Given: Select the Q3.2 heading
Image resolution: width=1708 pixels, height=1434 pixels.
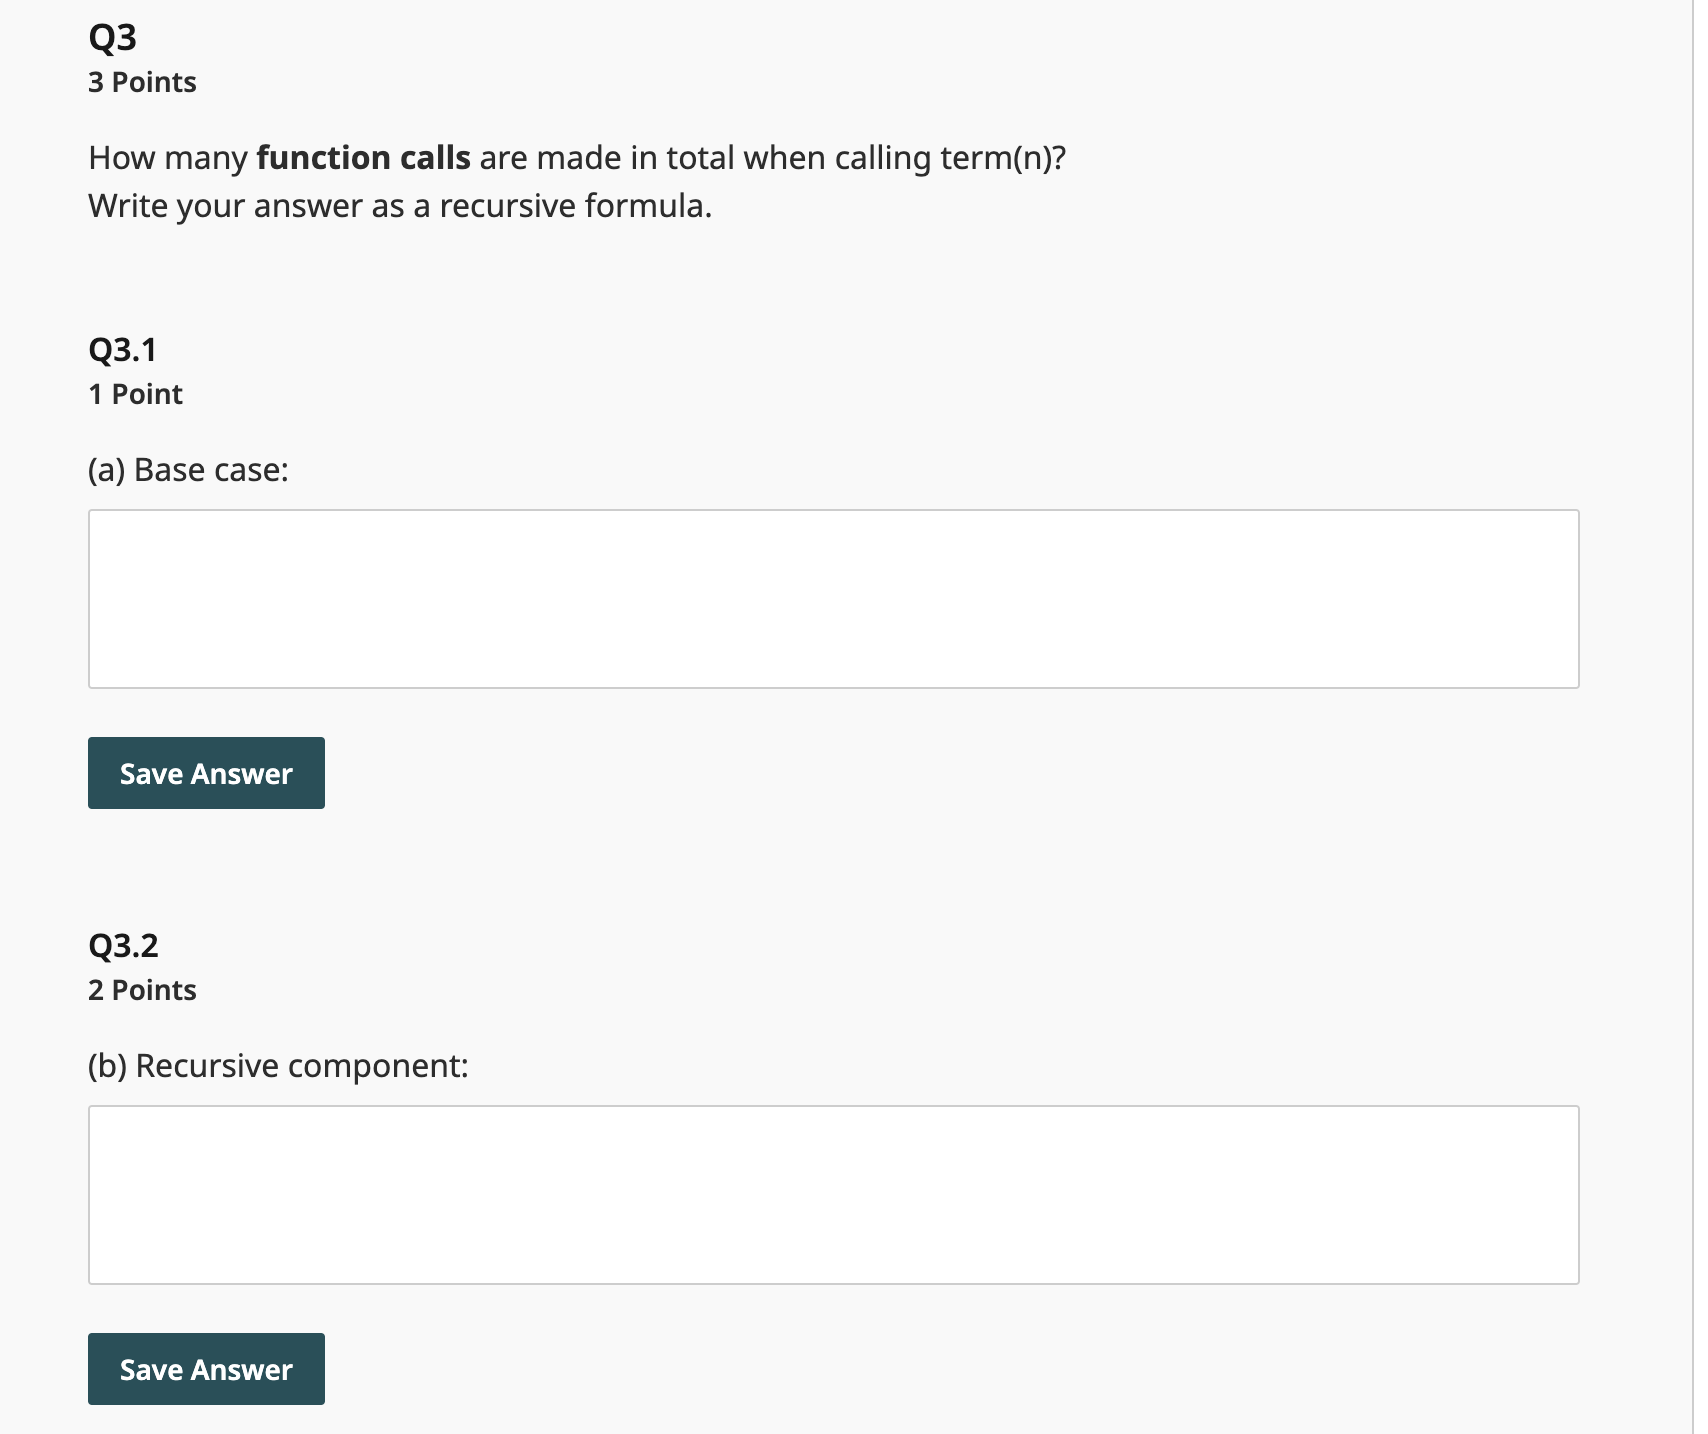Looking at the screenshot, I should tap(123, 944).
